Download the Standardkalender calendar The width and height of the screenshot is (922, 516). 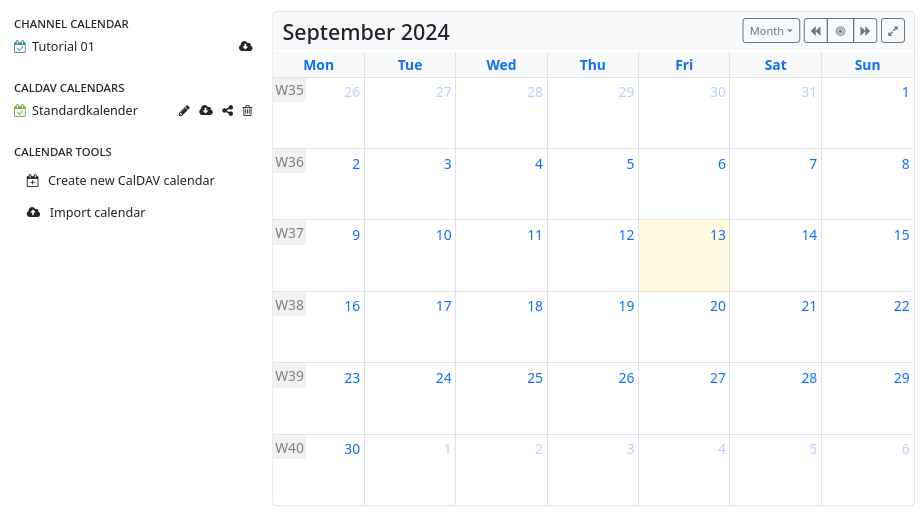(206, 111)
